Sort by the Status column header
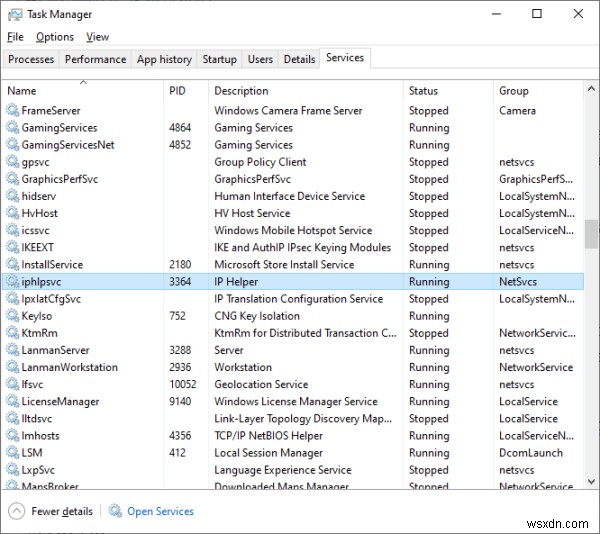600x534 pixels. tap(448, 91)
